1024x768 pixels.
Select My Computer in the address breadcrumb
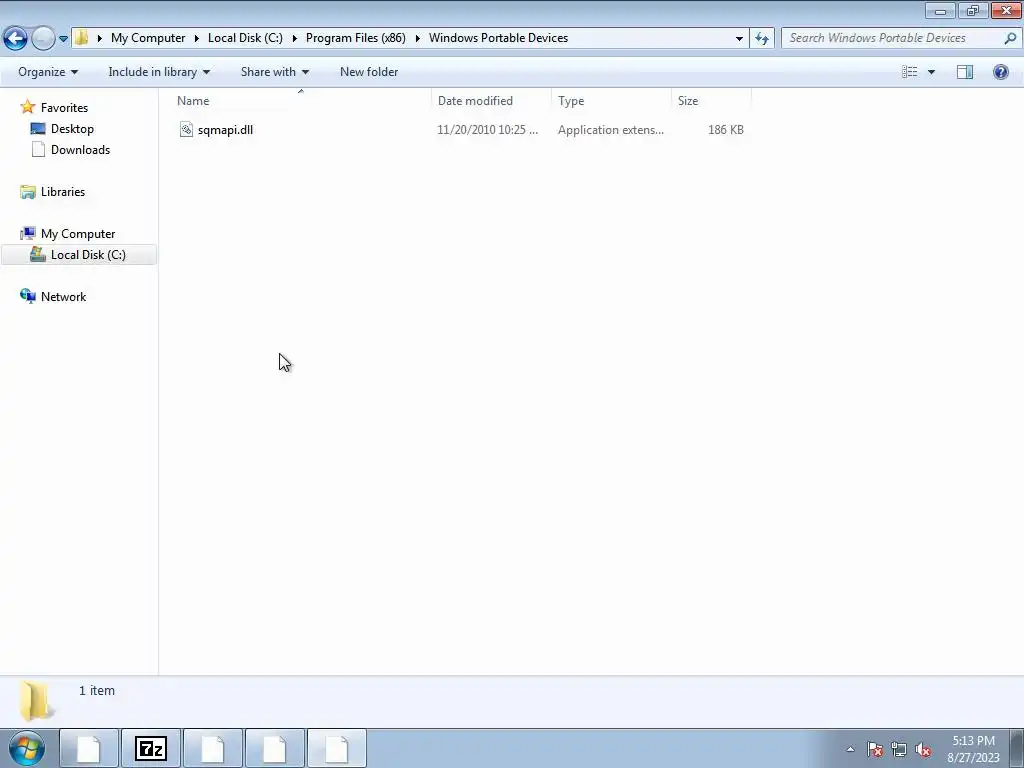[x=148, y=38]
